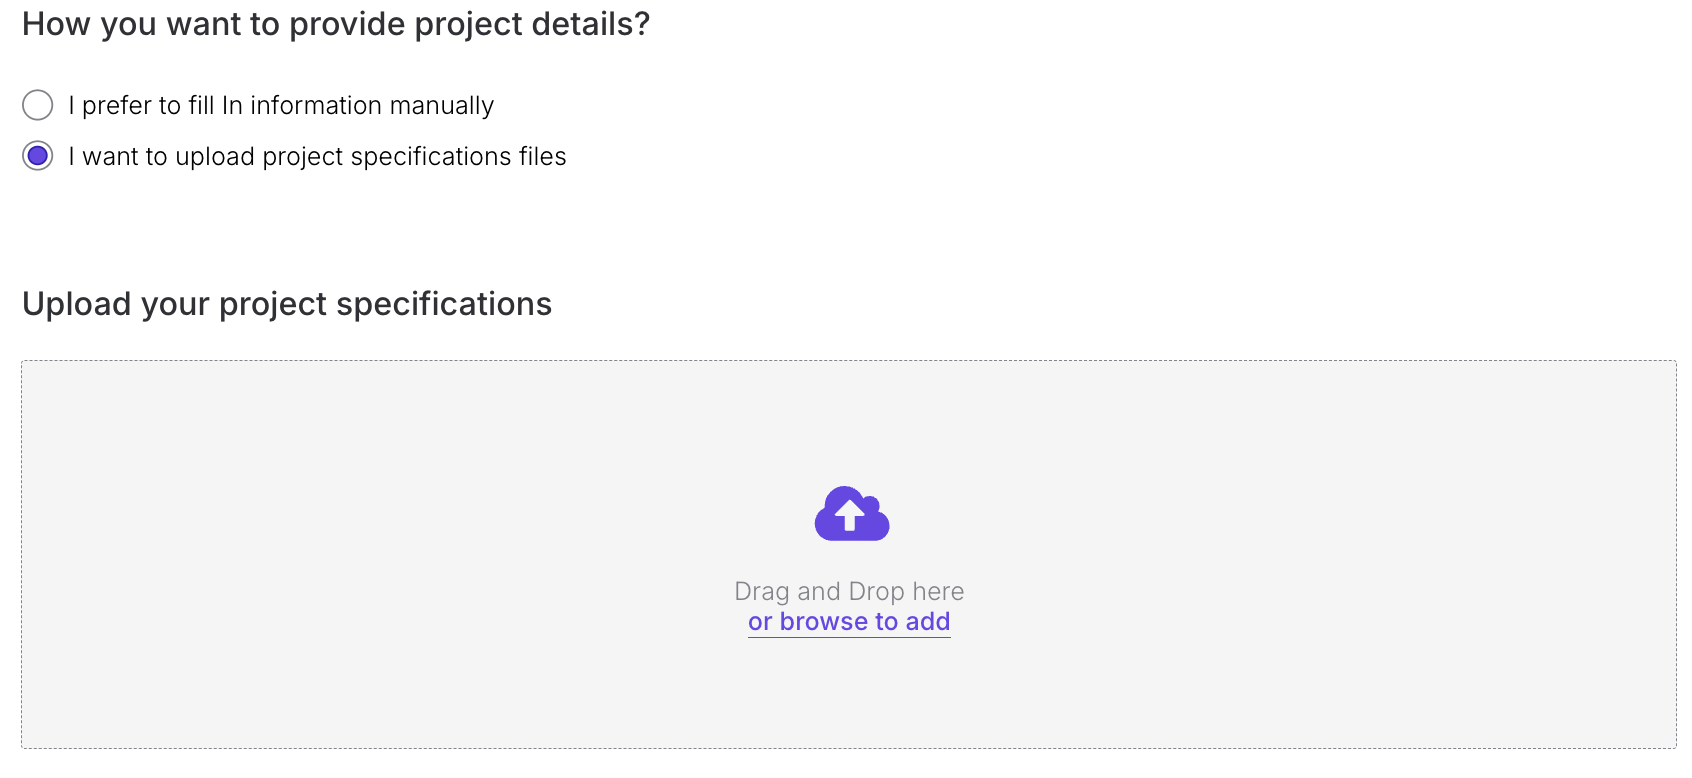The height and width of the screenshot is (778, 1692).
Task: Click the "Drag and Drop here" text
Action: 849,591
